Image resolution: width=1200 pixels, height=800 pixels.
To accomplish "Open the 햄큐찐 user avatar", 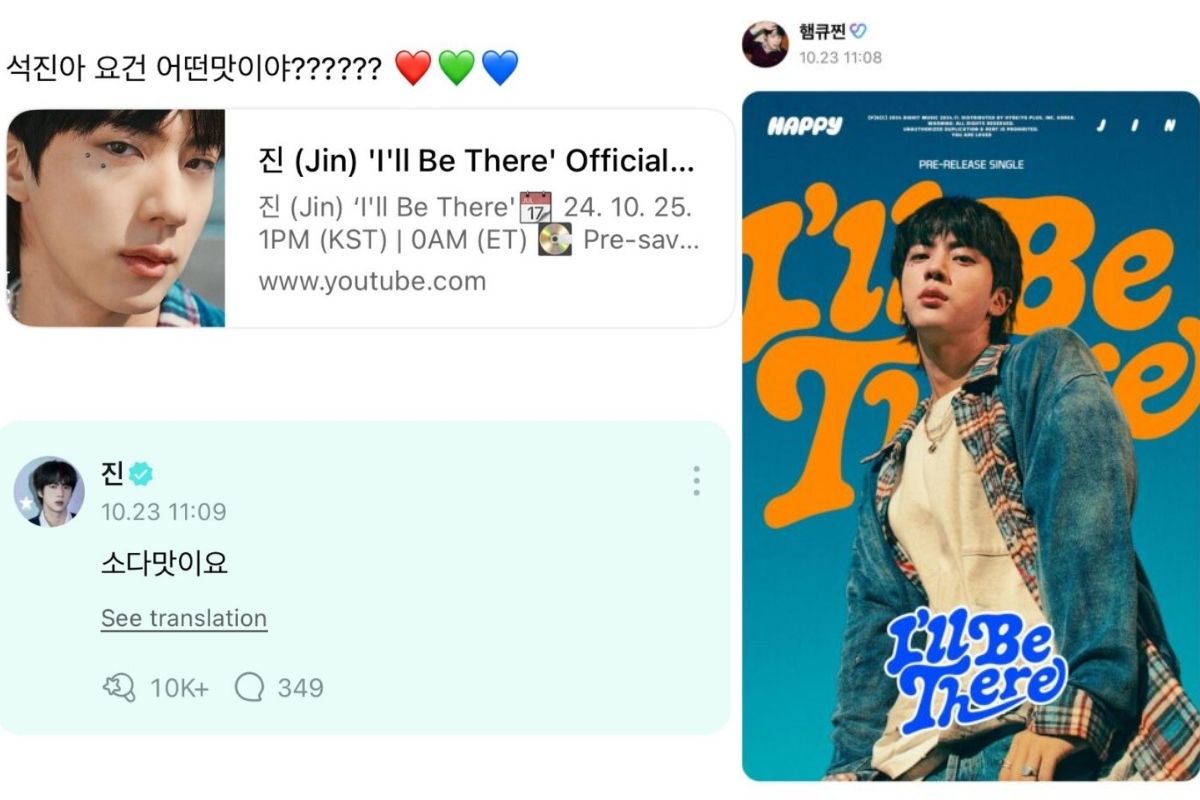I will click(x=765, y=43).
